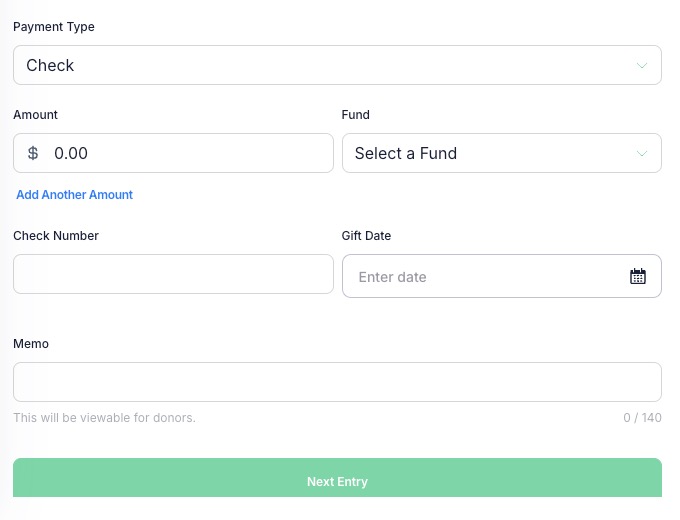Click the 0 / 140 character counter
Image resolution: width=680 pixels, height=520 pixels.
(x=642, y=418)
